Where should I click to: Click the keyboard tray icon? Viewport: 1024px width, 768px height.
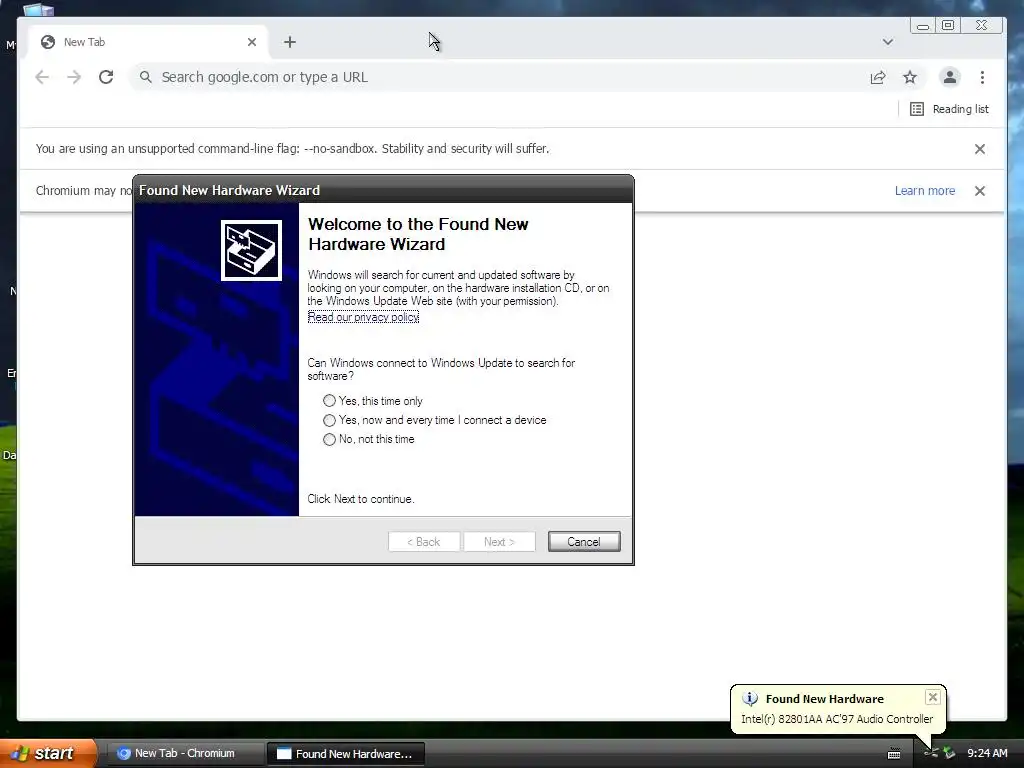tap(894, 754)
